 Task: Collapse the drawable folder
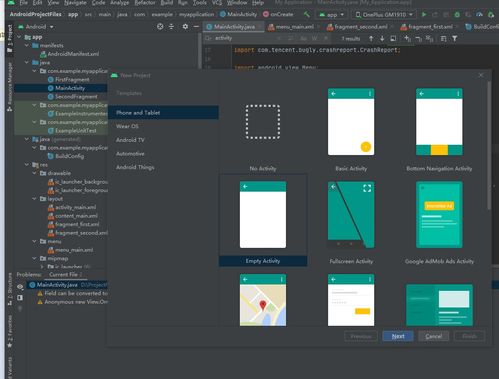pos(34,173)
